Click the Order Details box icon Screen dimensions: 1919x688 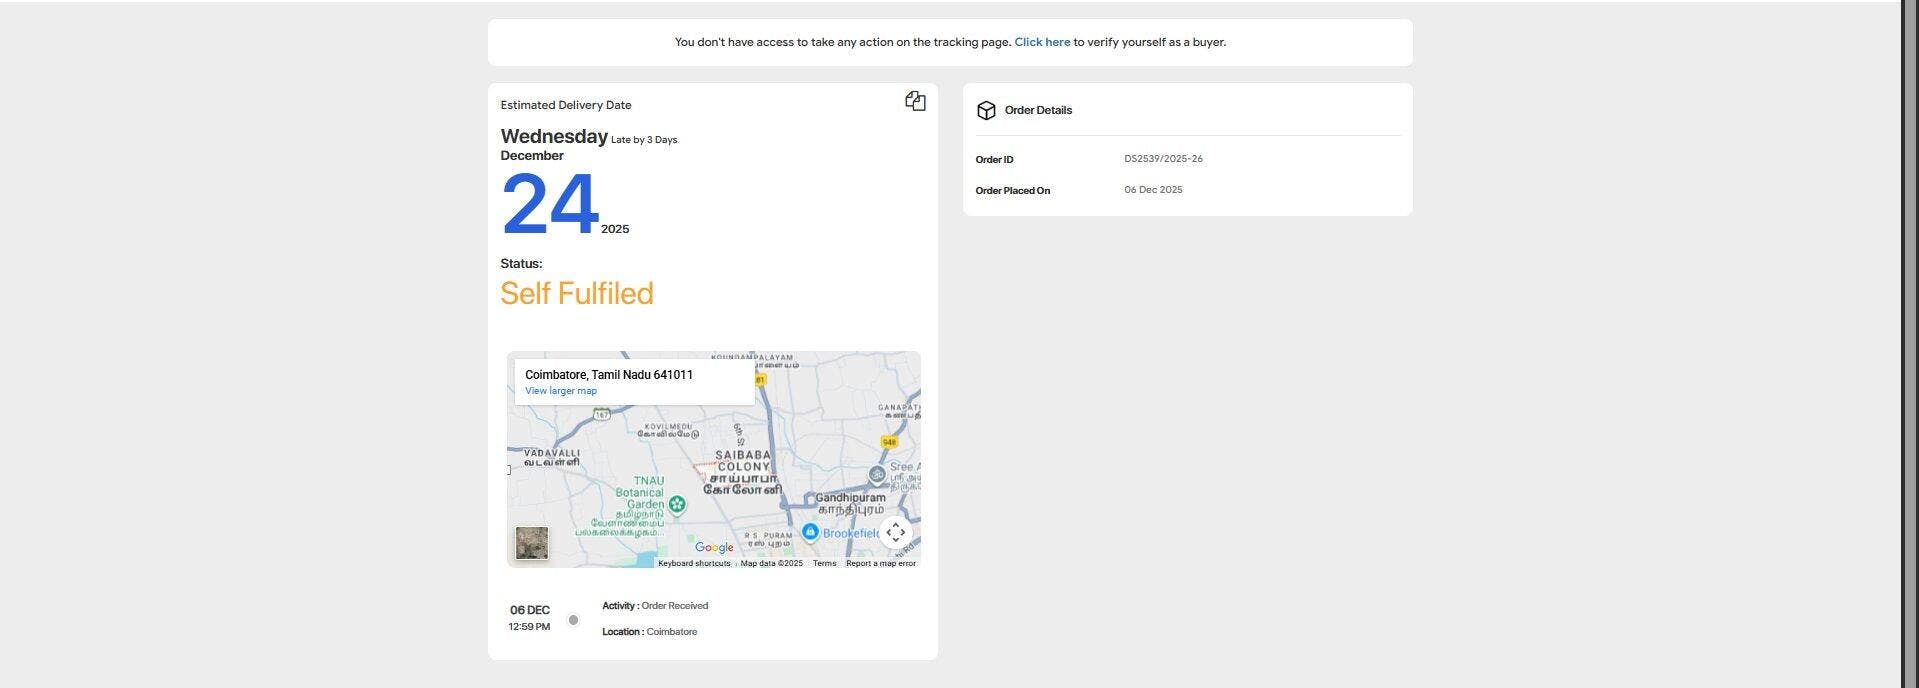click(x=986, y=110)
